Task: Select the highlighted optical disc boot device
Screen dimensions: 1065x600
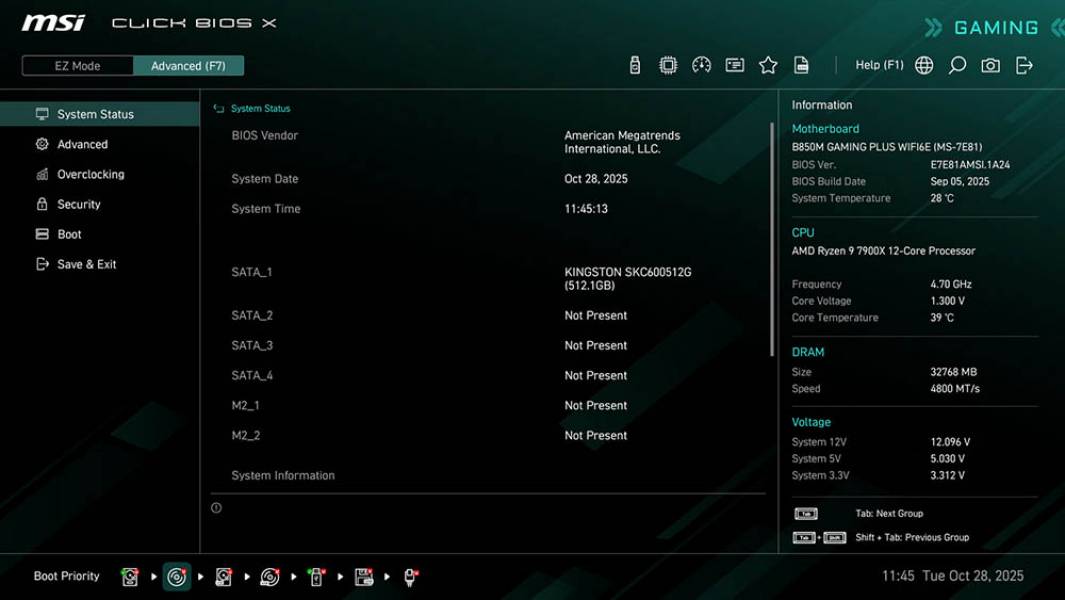Action: click(x=176, y=576)
